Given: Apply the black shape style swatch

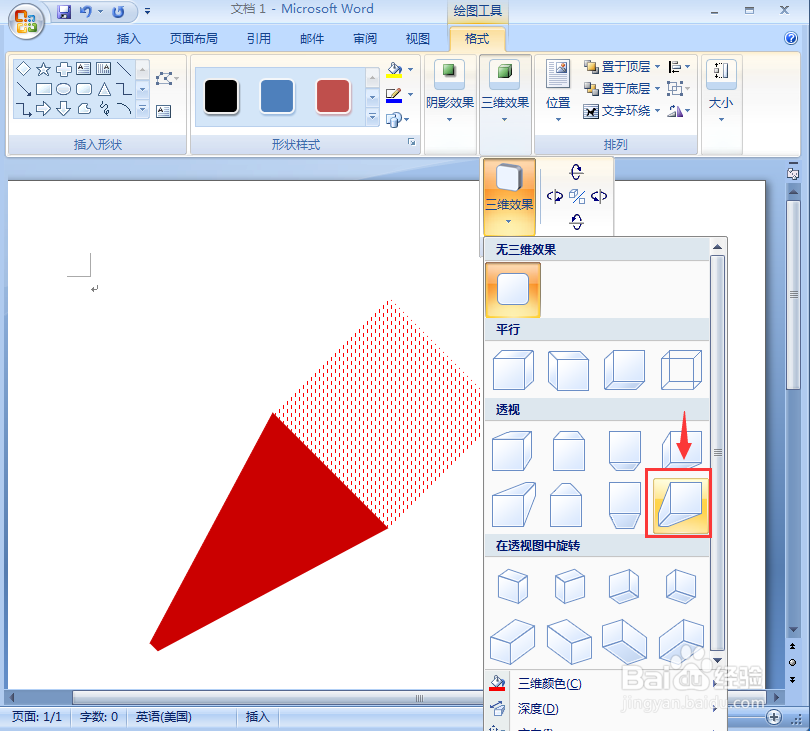Looking at the screenshot, I should coord(221,96).
